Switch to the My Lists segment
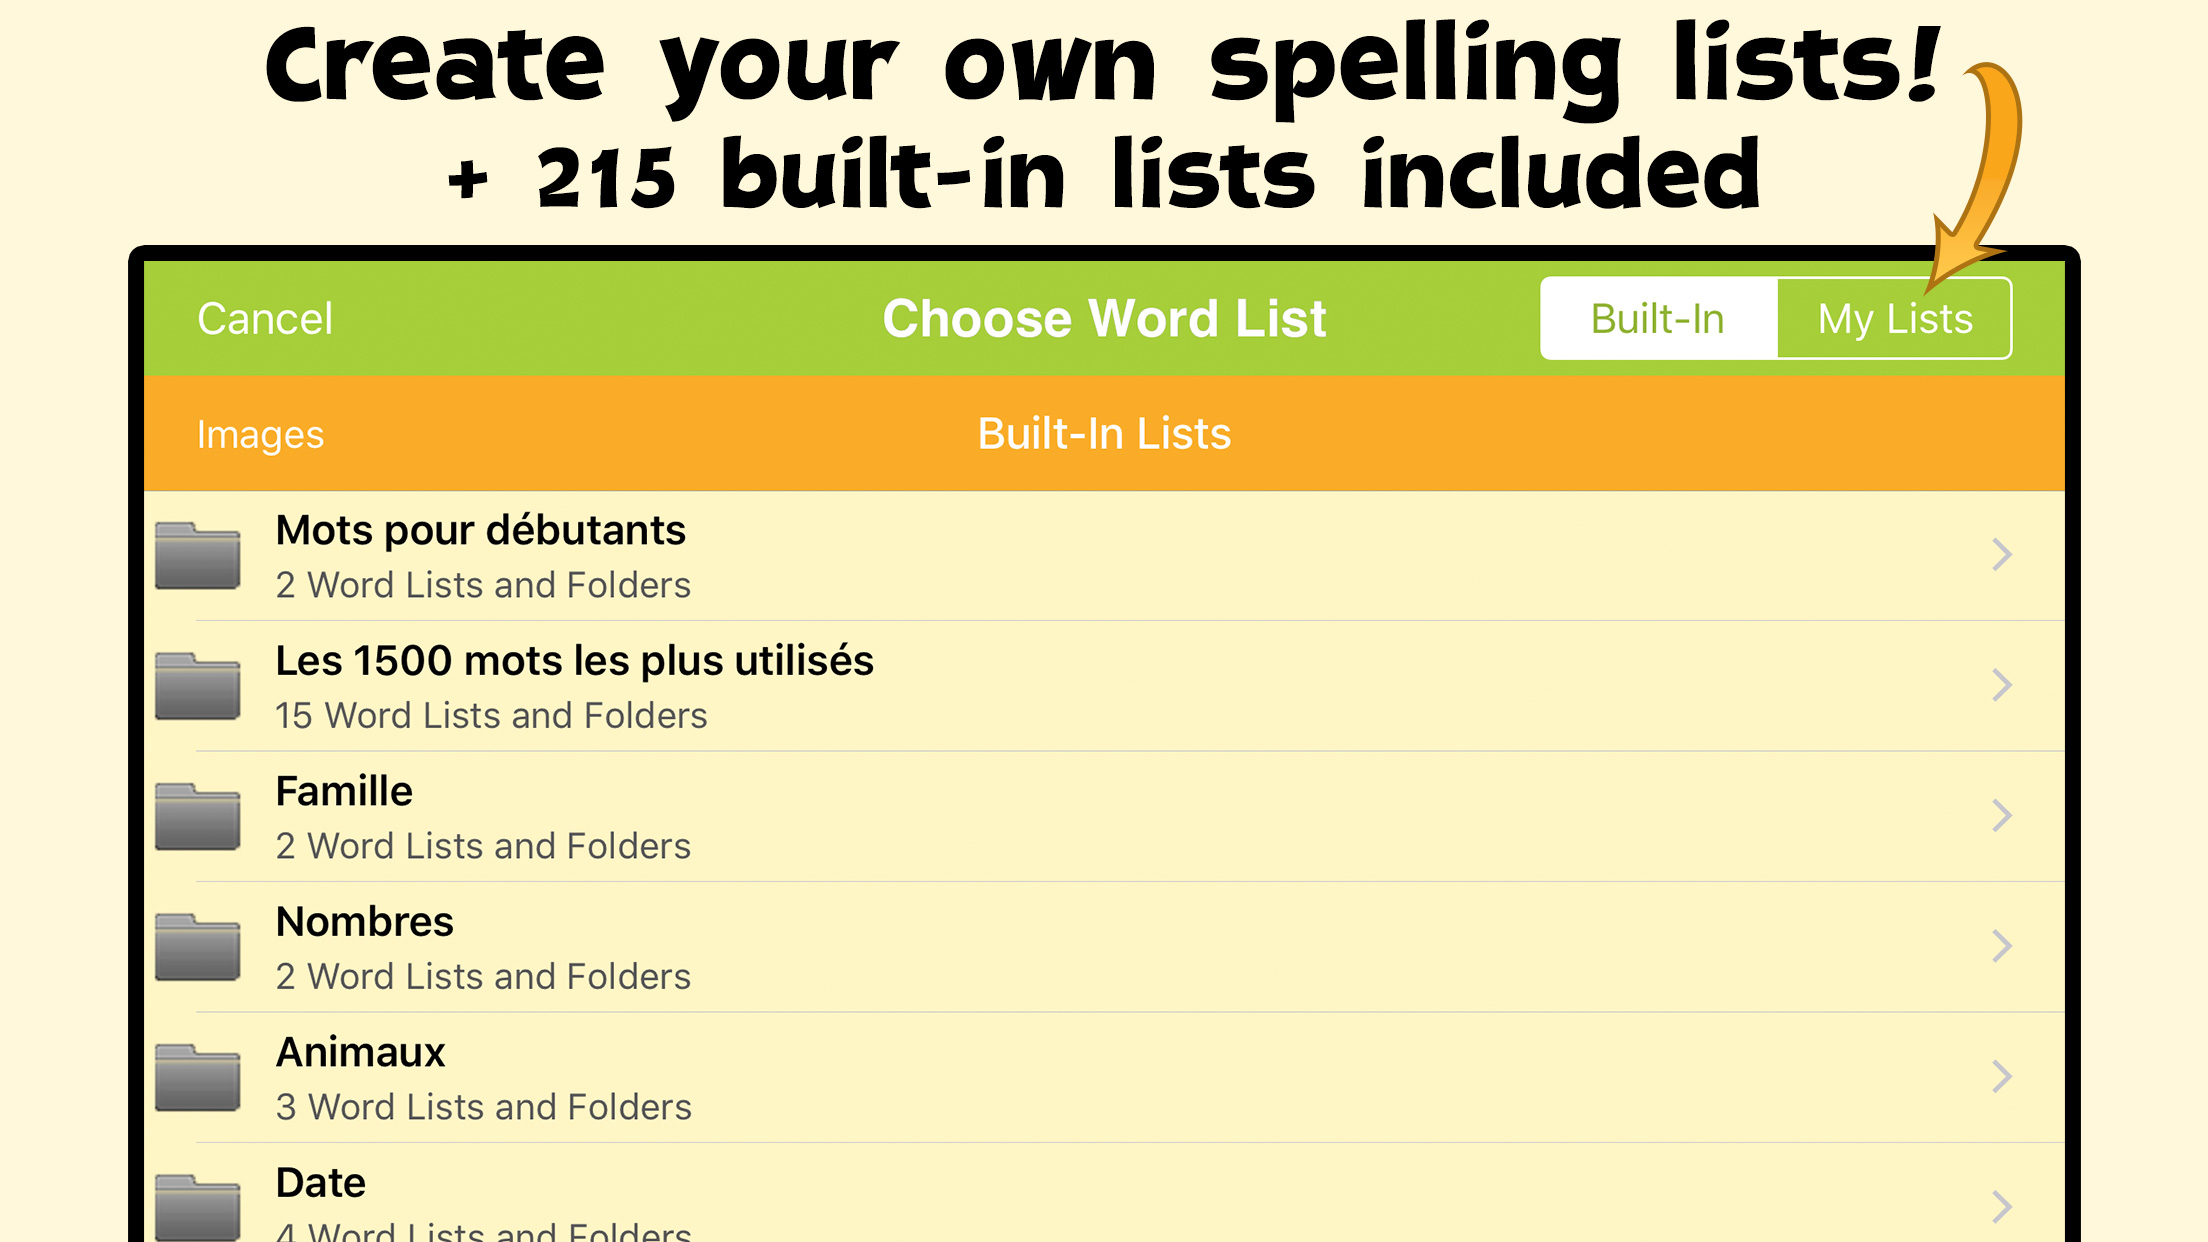This screenshot has width=2208, height=1242. [x=1894, y=319]
